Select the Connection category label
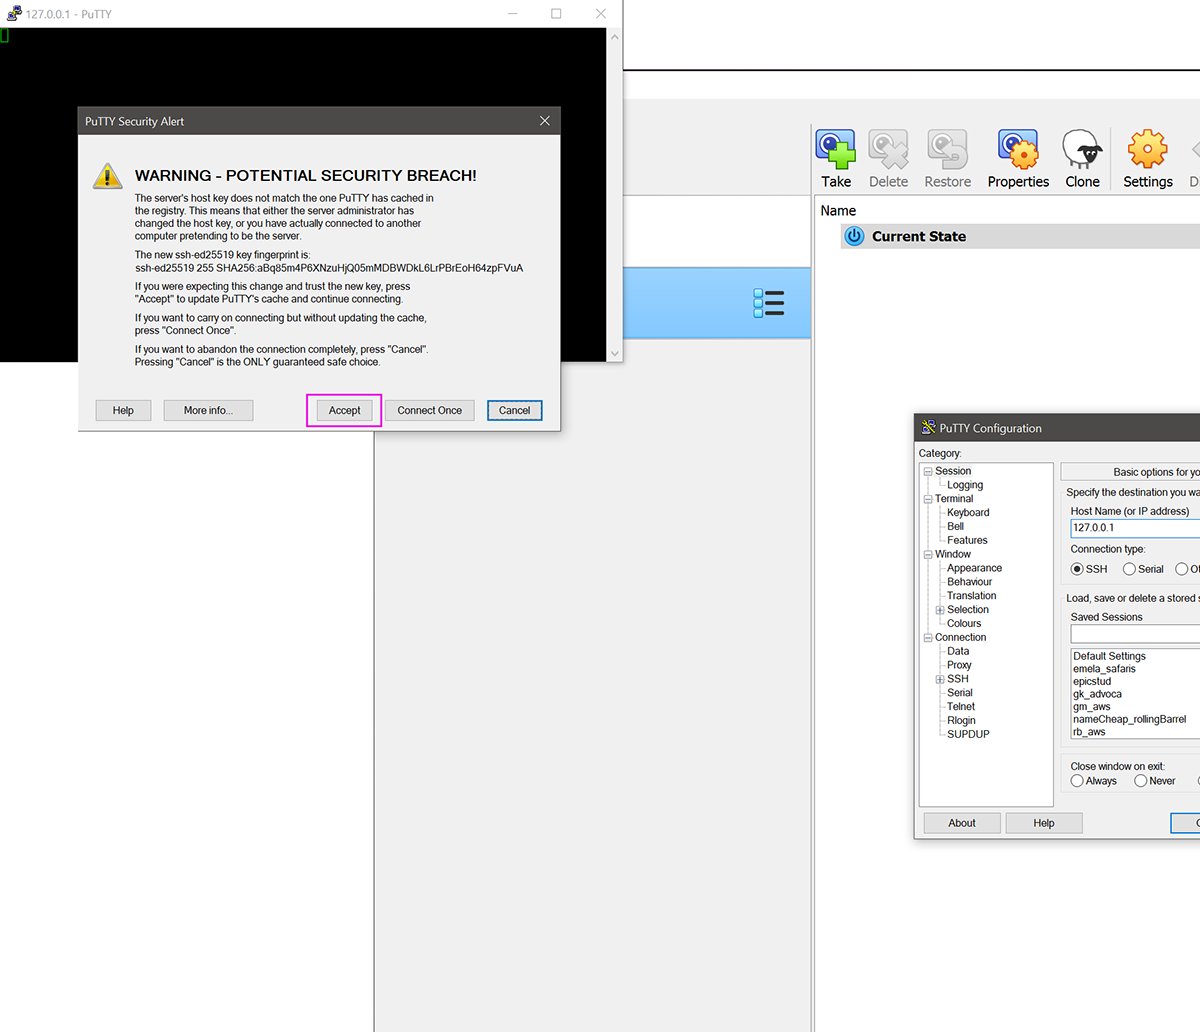 (x=961, y=637)
